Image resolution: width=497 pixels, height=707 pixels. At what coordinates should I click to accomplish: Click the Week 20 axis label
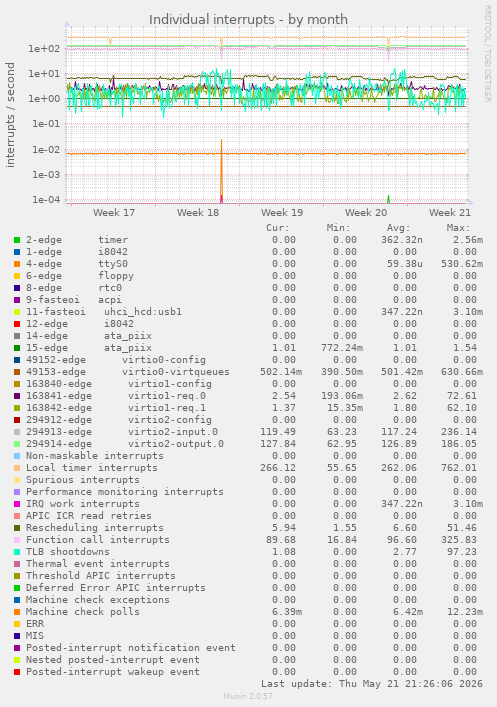click(x=366, y=212)
